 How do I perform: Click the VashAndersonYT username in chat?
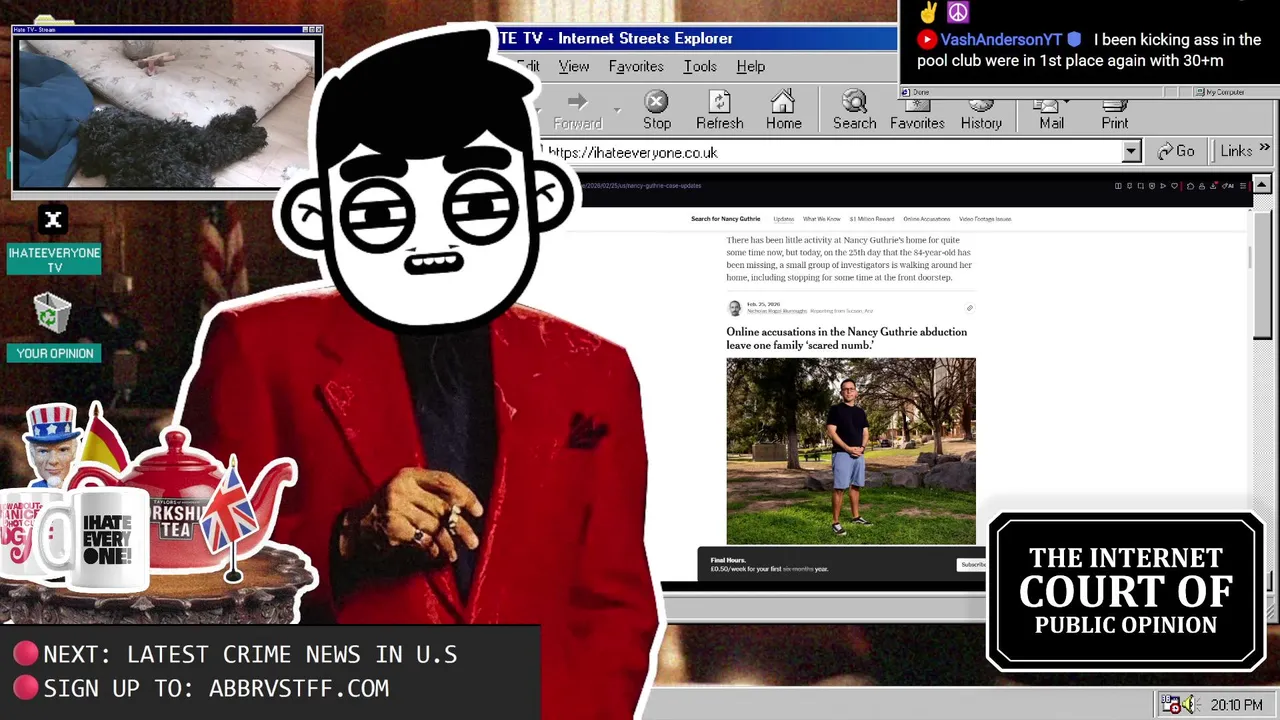coord(1001,40)
